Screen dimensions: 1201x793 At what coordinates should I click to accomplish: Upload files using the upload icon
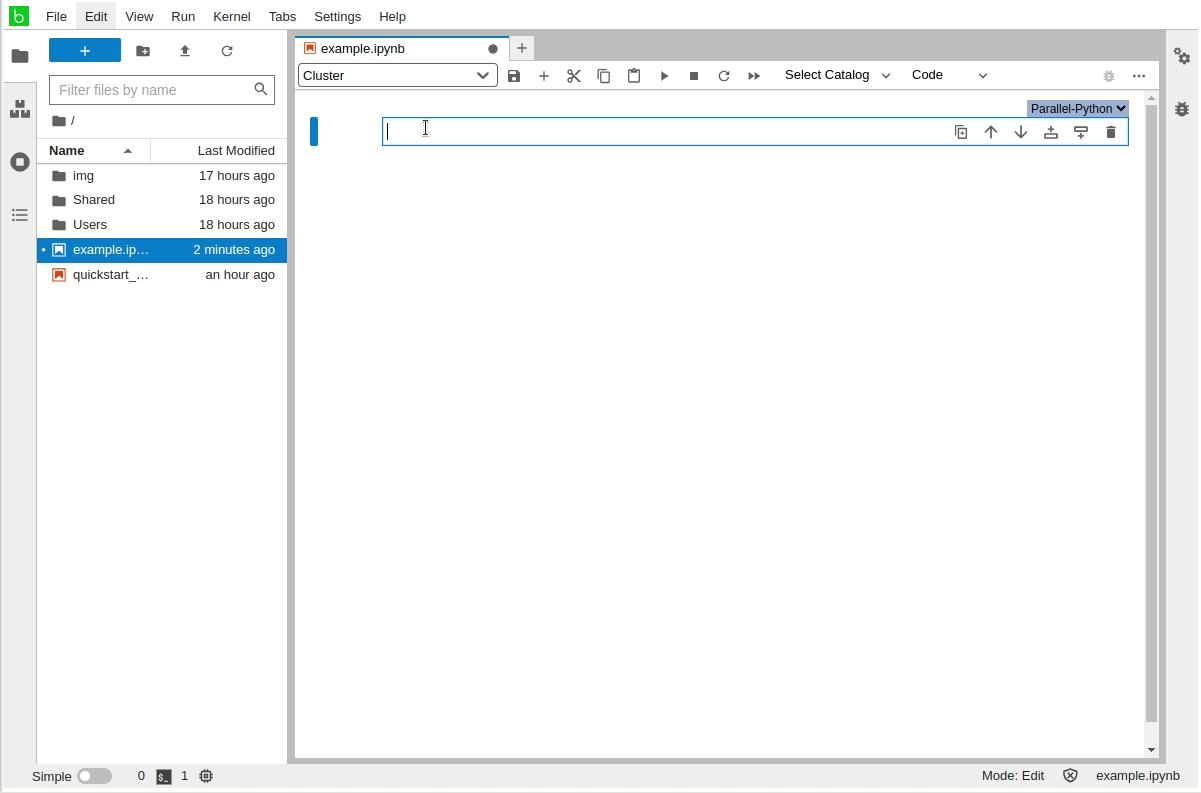185,51
